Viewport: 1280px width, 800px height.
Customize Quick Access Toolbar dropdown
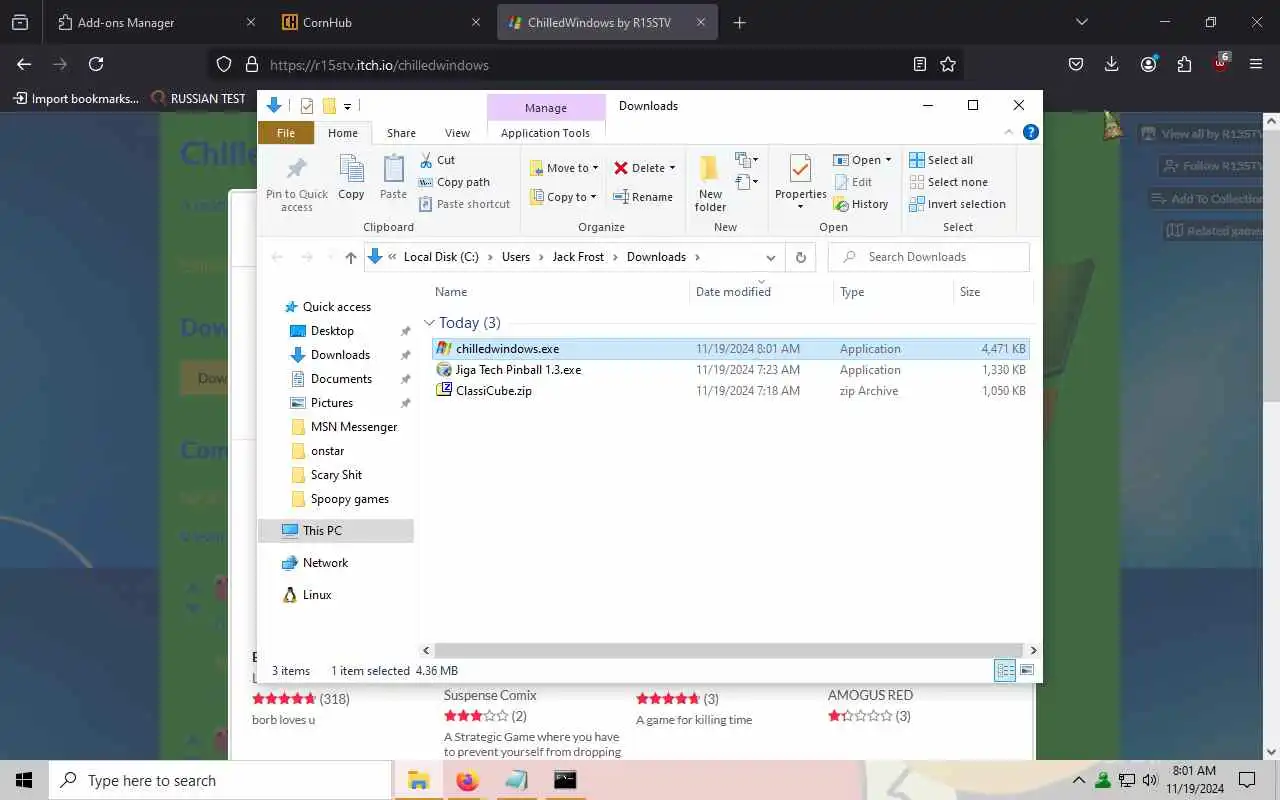pos(348,106)
